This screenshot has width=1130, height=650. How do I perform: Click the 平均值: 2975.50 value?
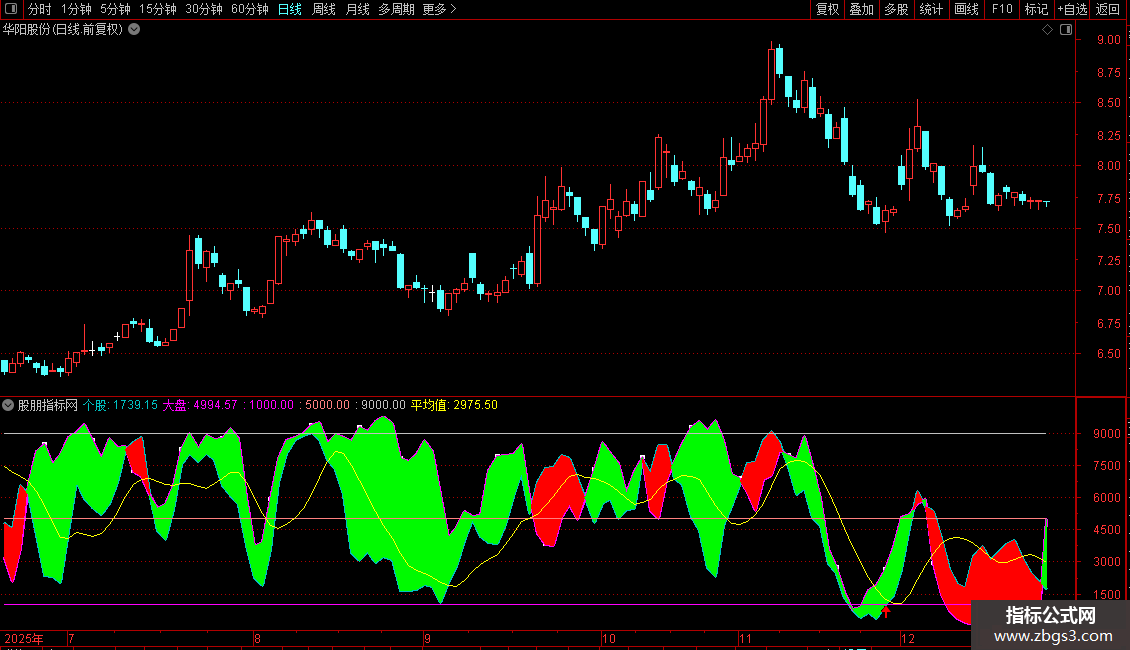(x=454, y=405)
